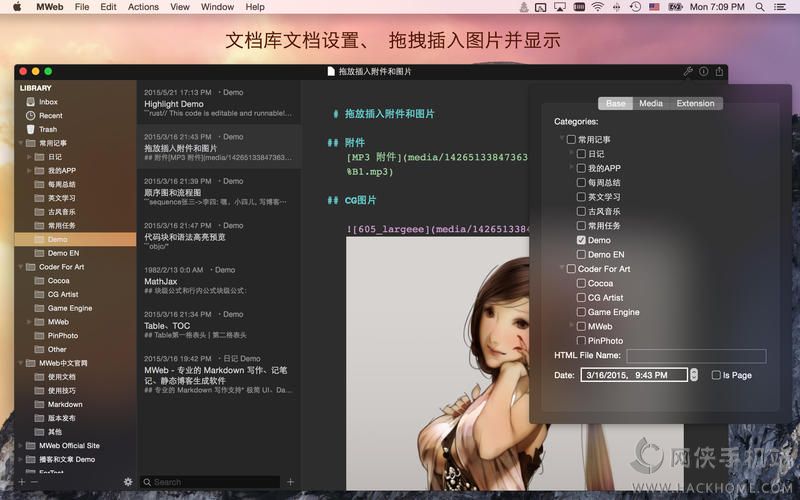Click the Date field value
Screen dimensions: 800x500
point(634,375)
